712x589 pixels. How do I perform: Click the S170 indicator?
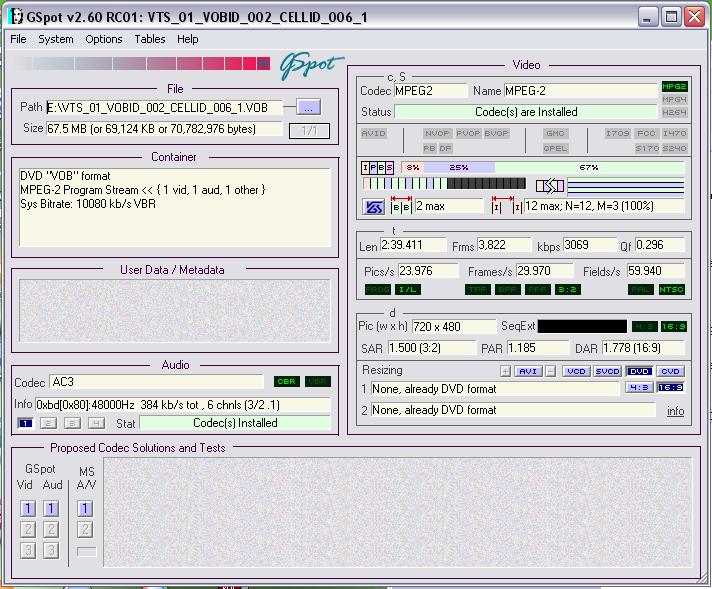pos(647,148)
